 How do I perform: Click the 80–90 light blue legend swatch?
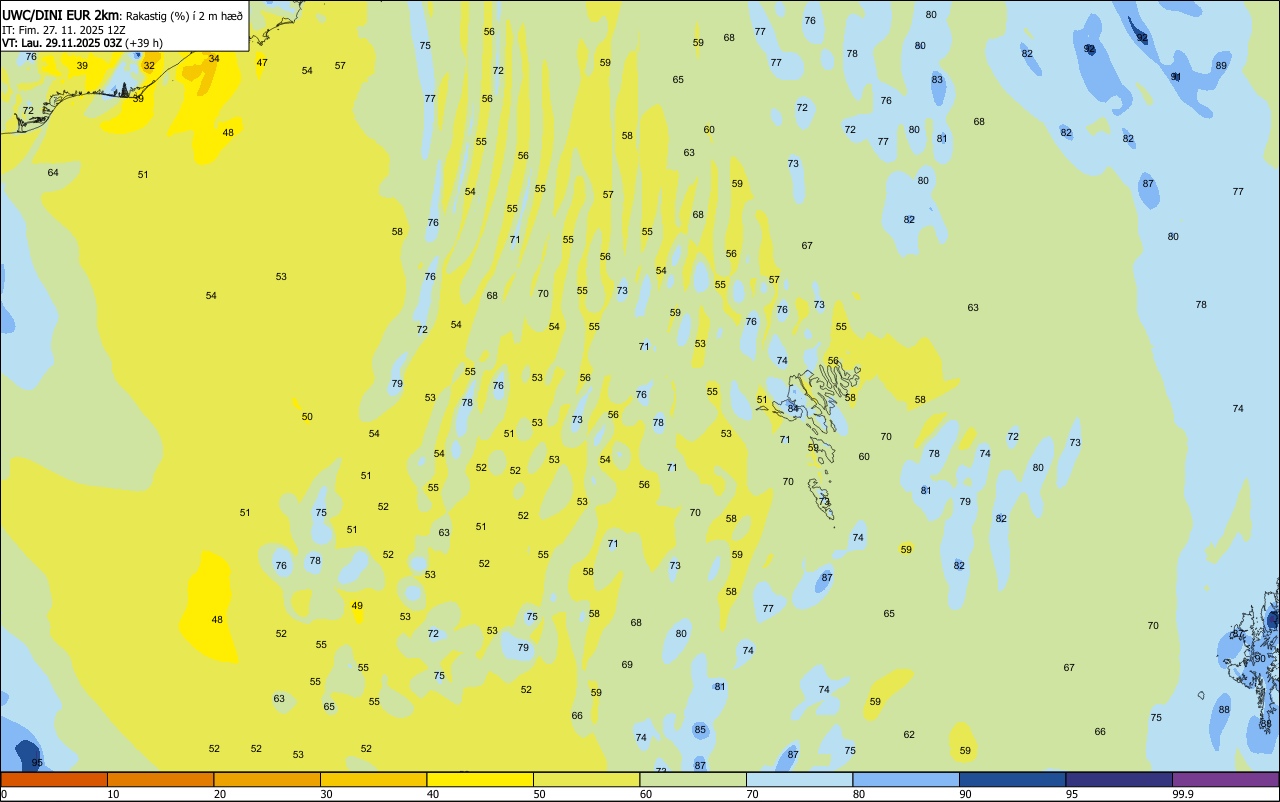click(x=906, y=779)
